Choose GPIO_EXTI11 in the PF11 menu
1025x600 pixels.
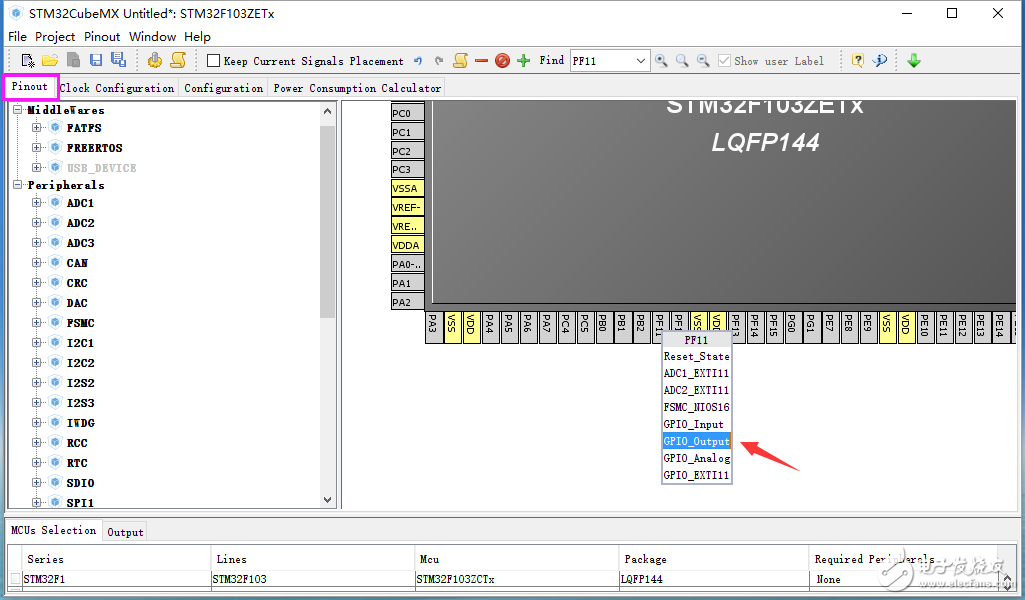(696, 475)
